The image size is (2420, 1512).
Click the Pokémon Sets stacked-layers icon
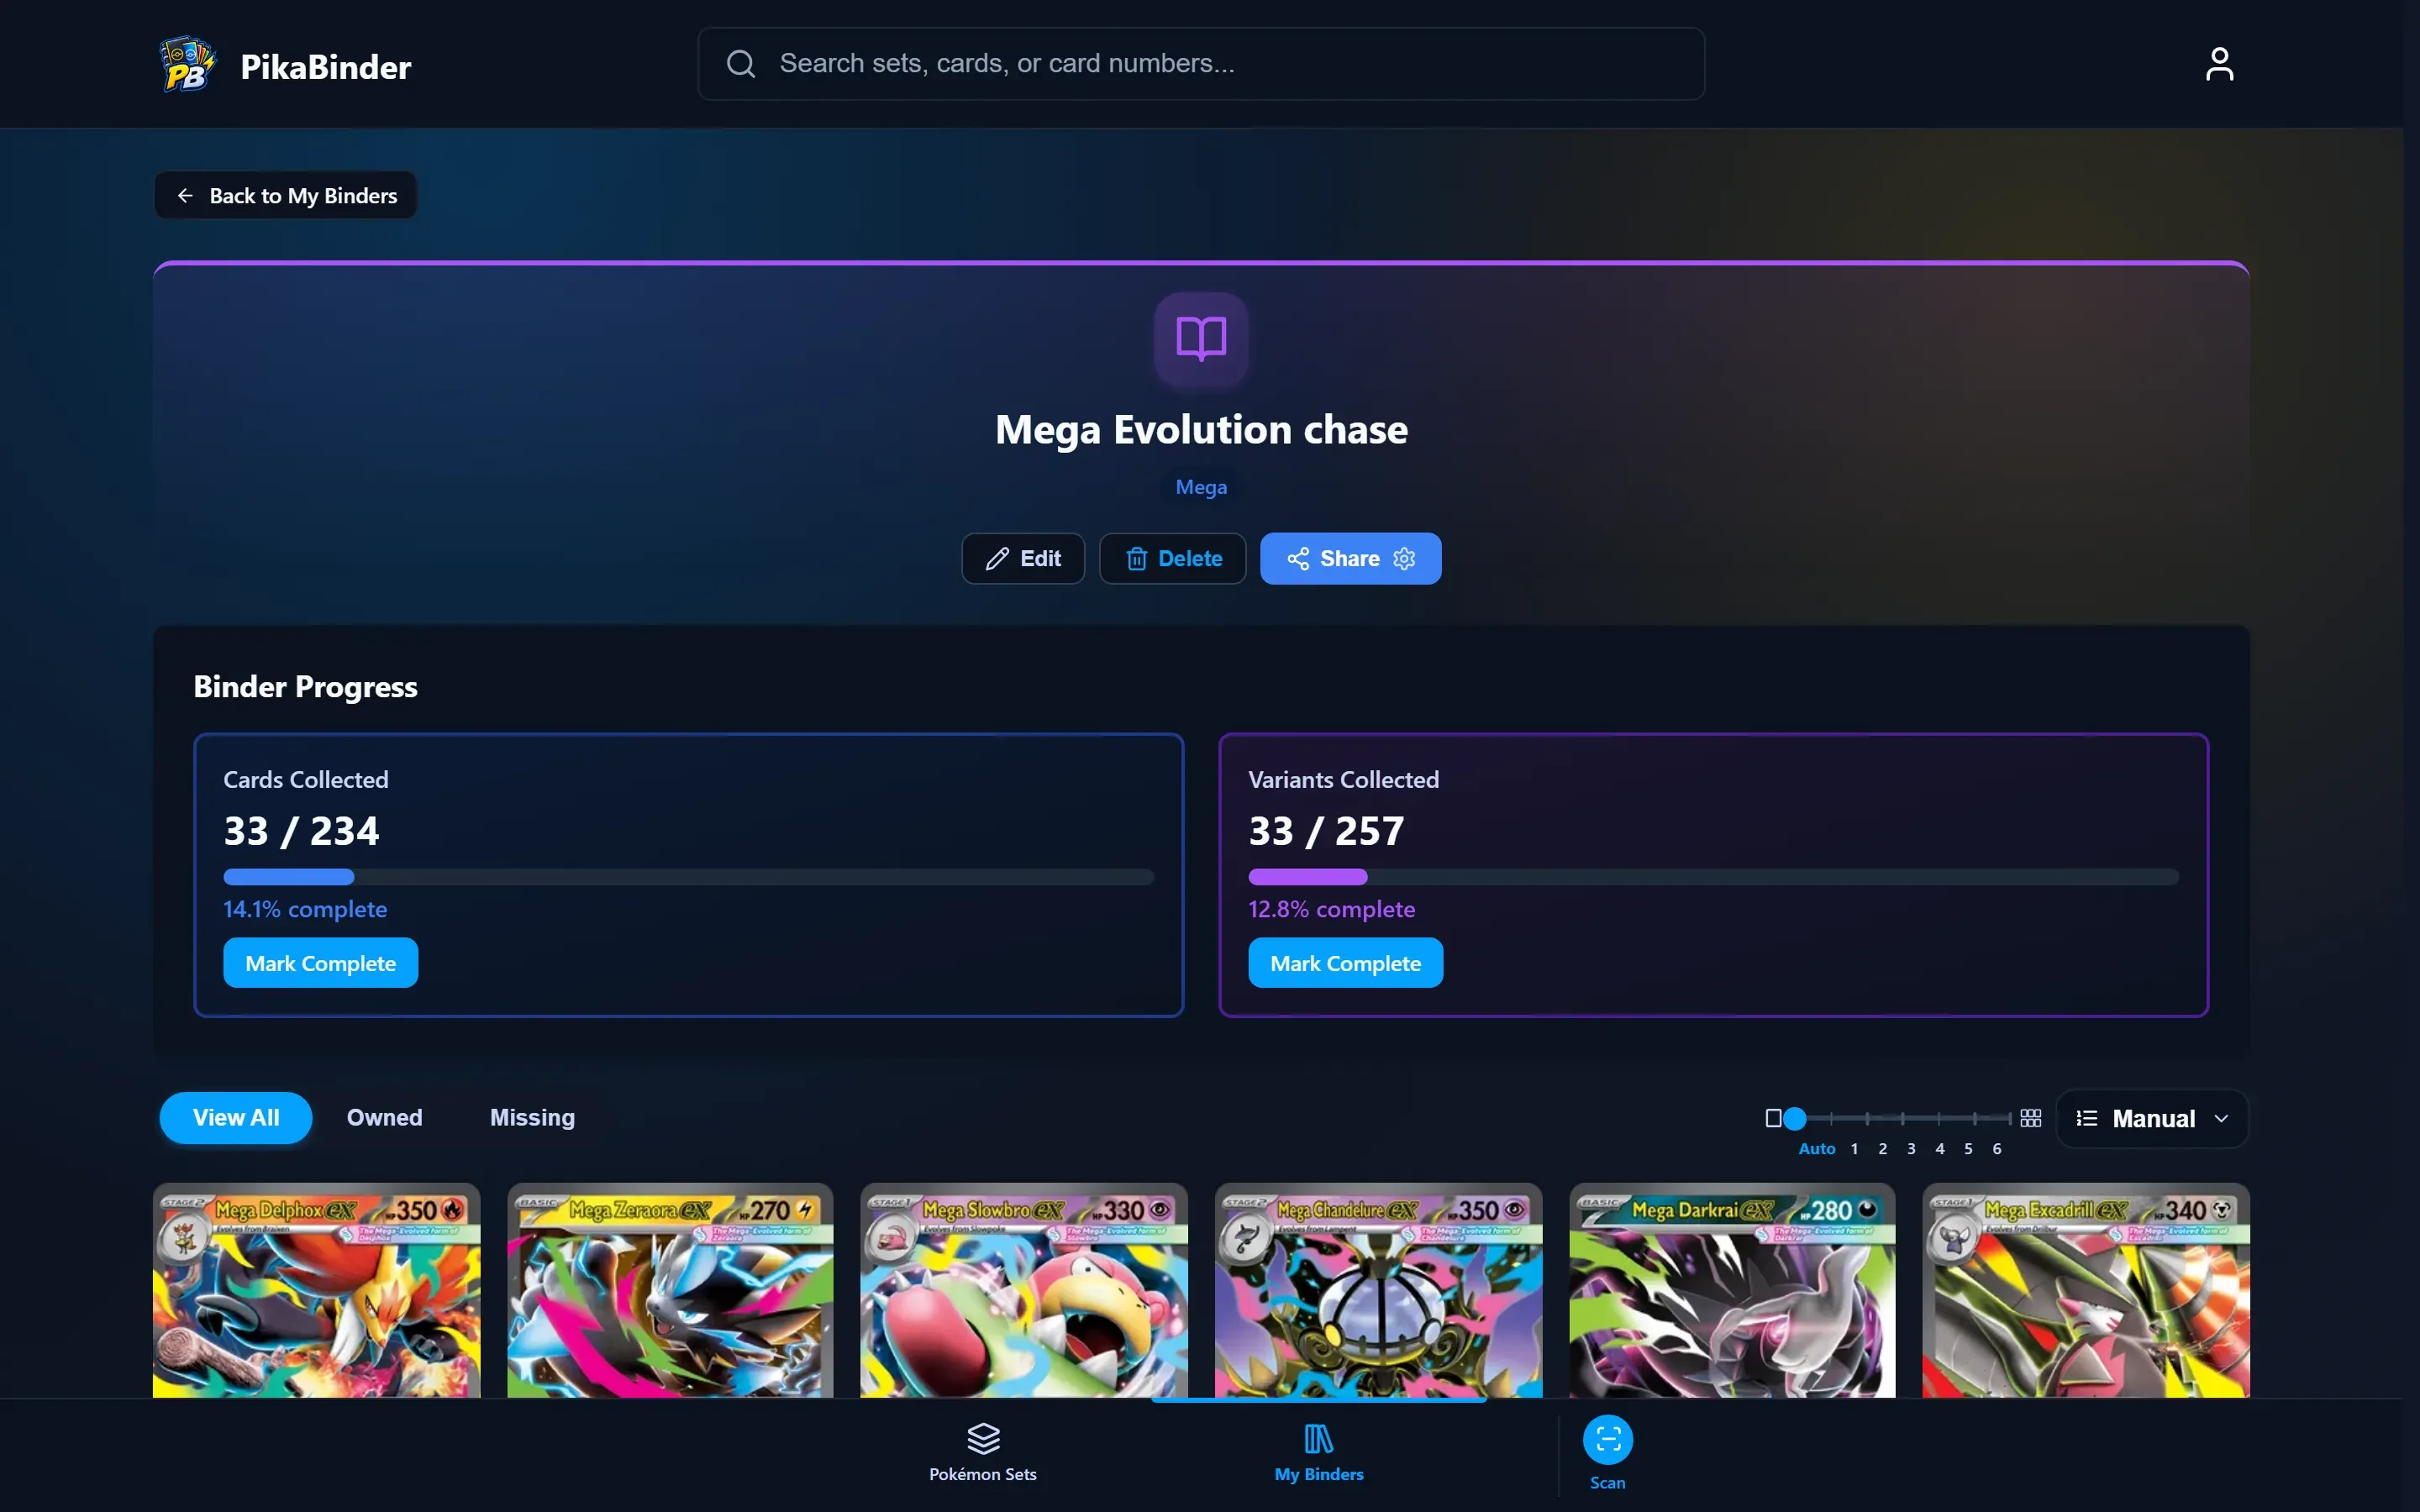click(983, 1439)
